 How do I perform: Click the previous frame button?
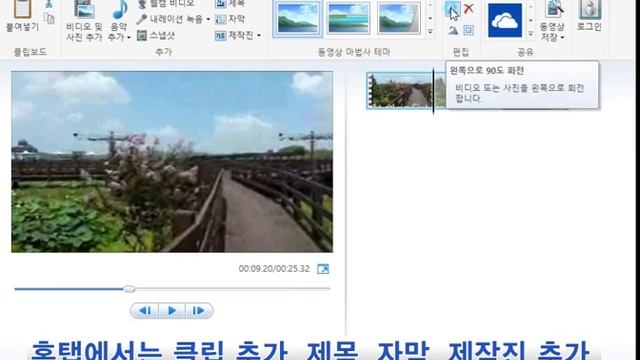pos(144,311)
